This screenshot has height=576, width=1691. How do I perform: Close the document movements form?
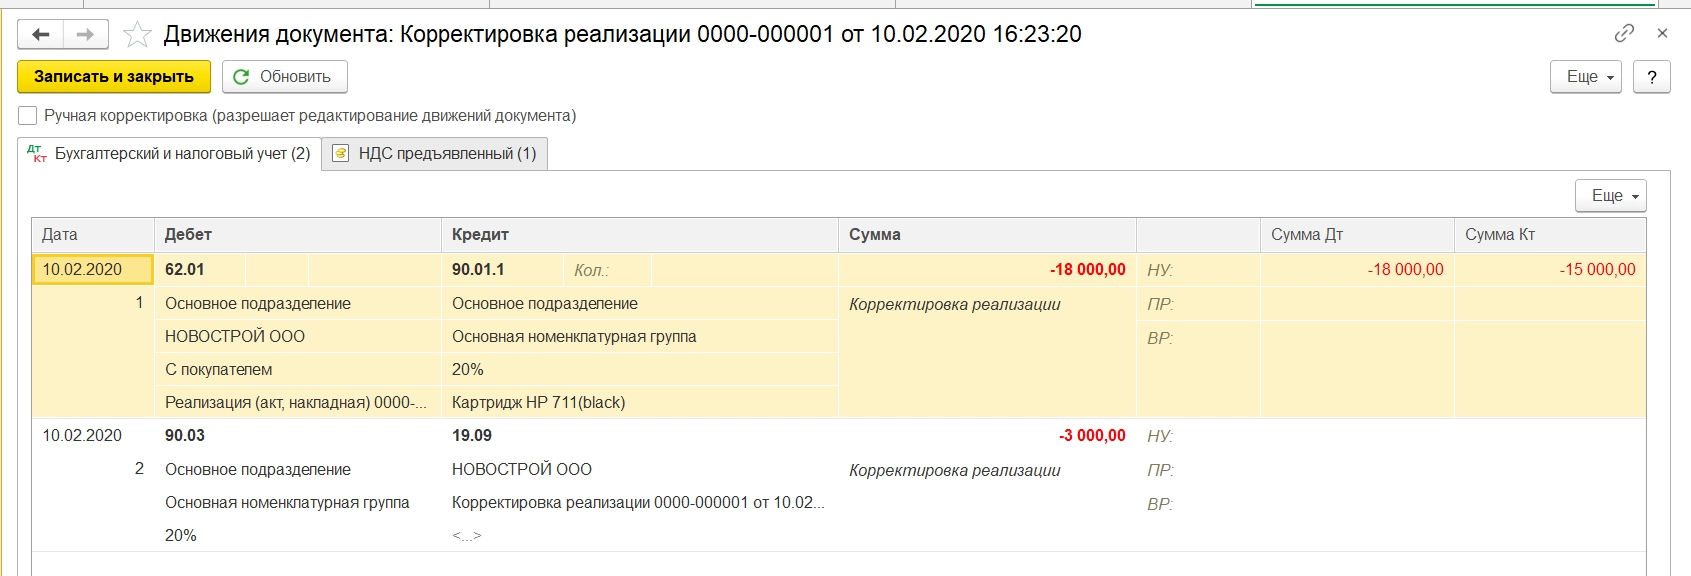pos(1662,33)
